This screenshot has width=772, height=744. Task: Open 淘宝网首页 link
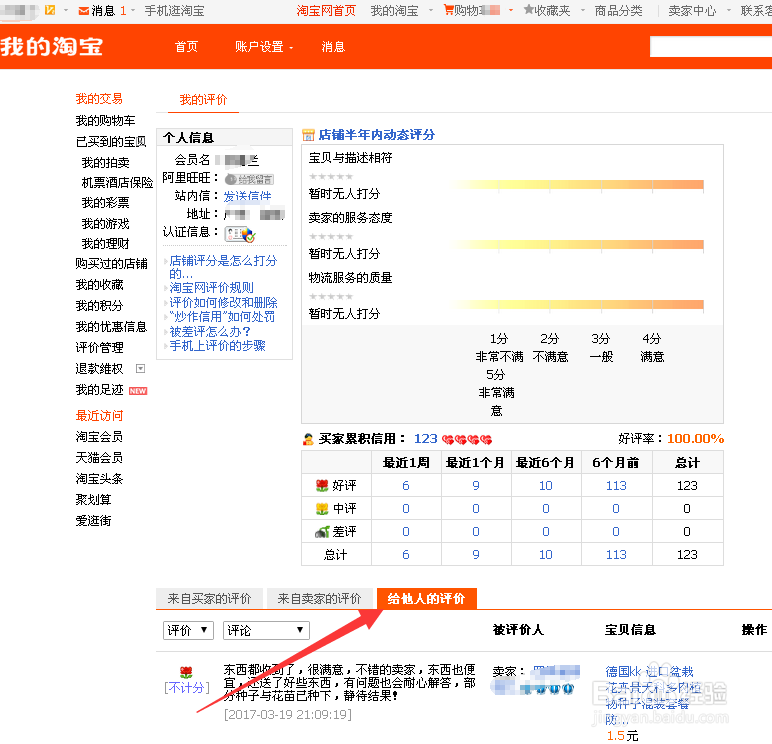coord(326,10)
